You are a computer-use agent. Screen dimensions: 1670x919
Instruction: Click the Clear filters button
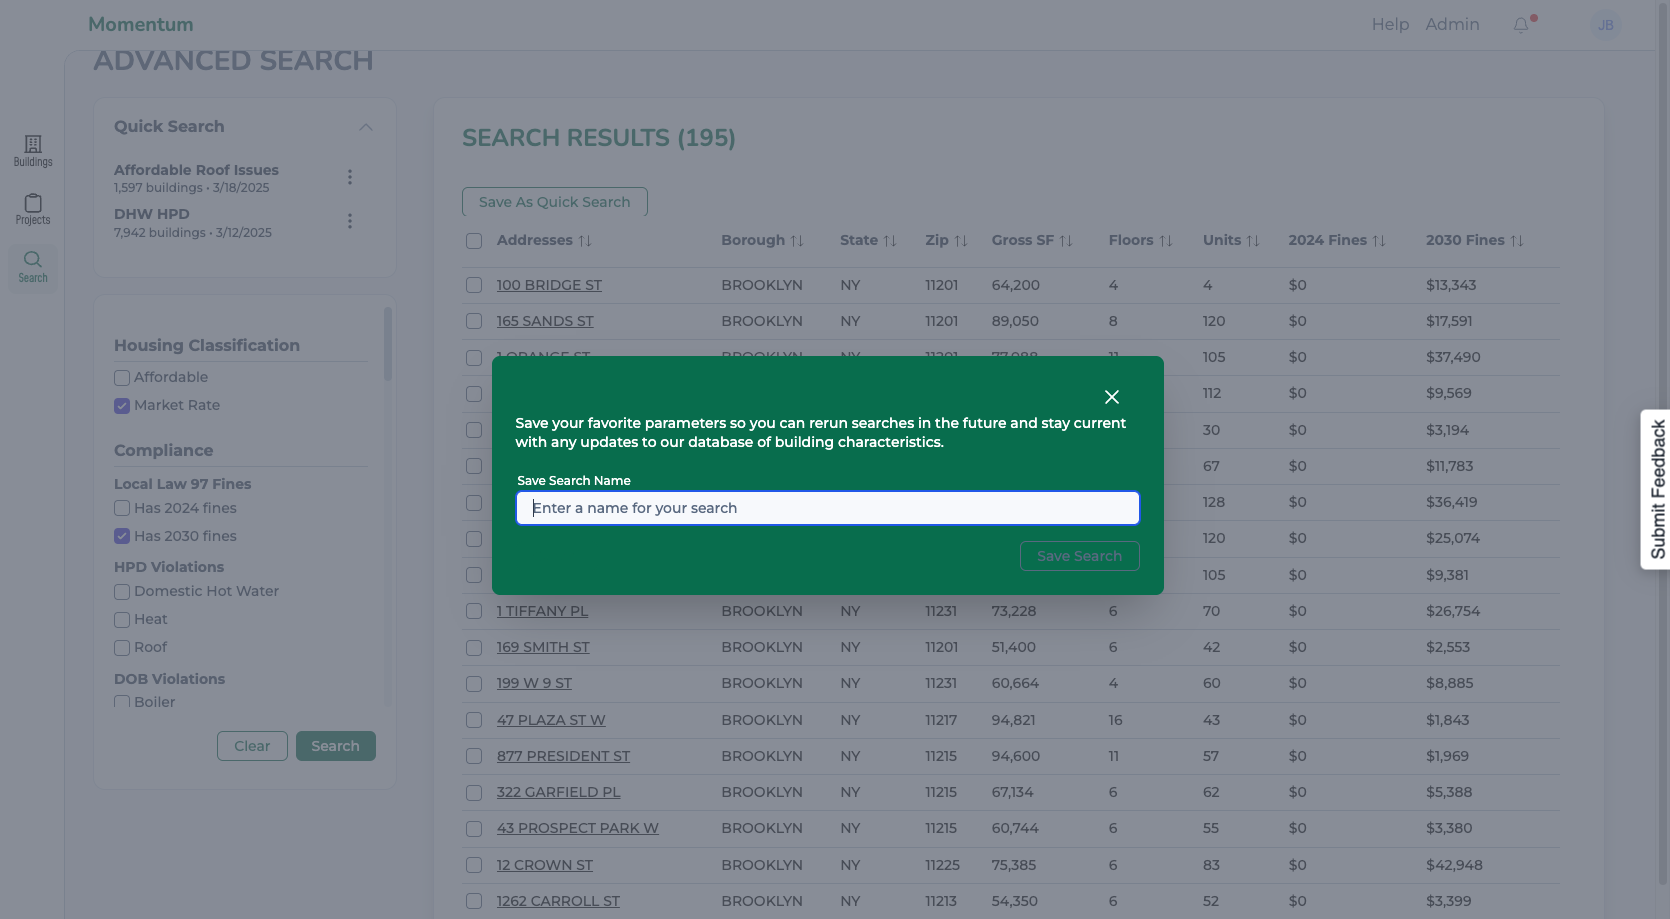pos(252,746)
